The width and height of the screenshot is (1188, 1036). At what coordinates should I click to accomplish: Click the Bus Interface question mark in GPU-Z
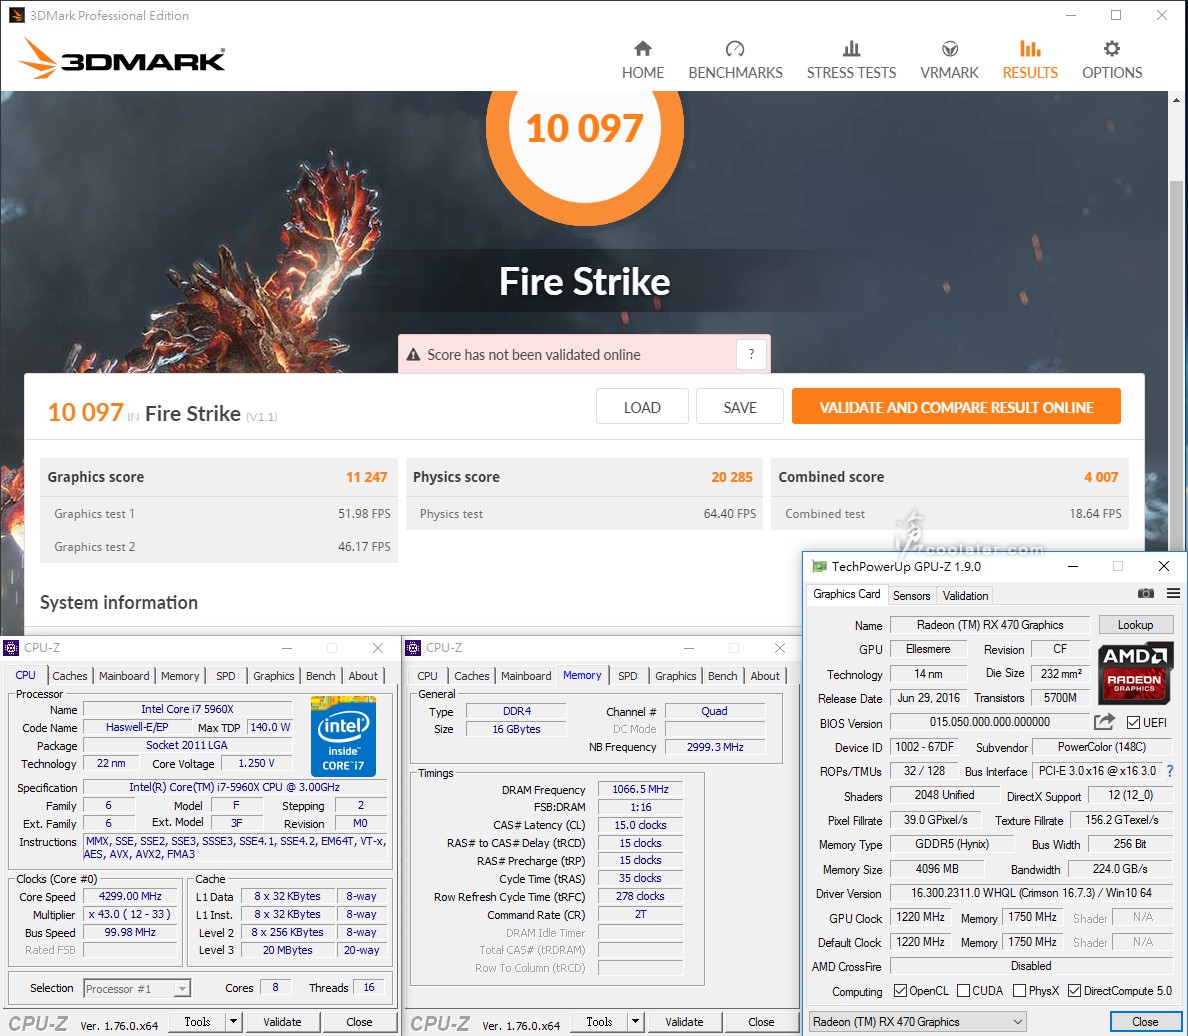1170,771
